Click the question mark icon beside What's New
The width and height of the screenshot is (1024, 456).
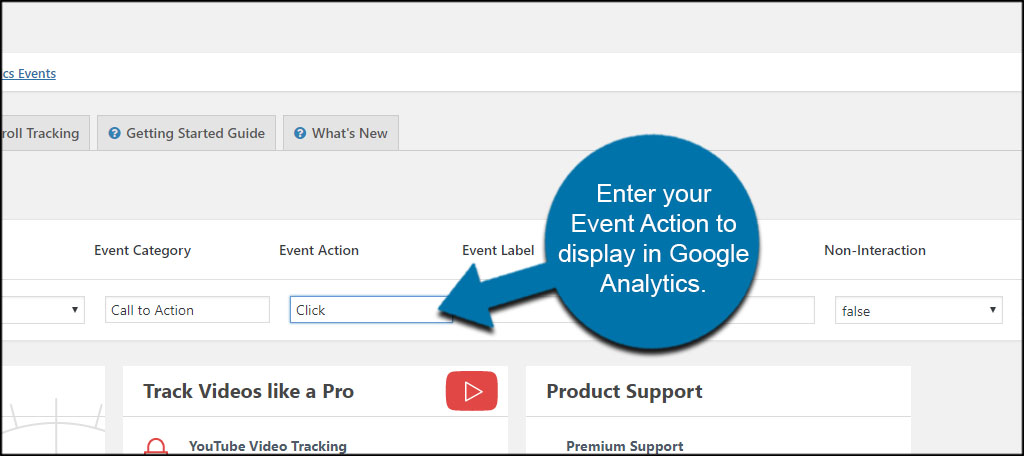300,133
